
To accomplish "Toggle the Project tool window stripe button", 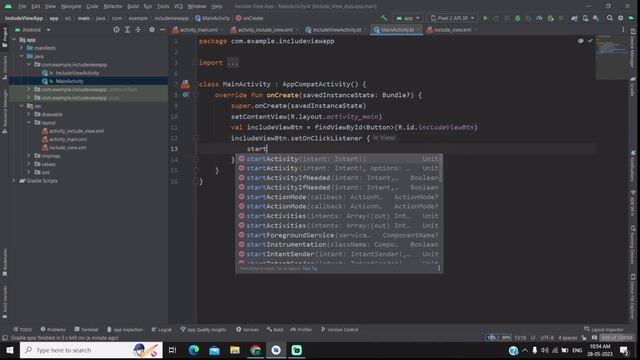I will coord(4,38).
